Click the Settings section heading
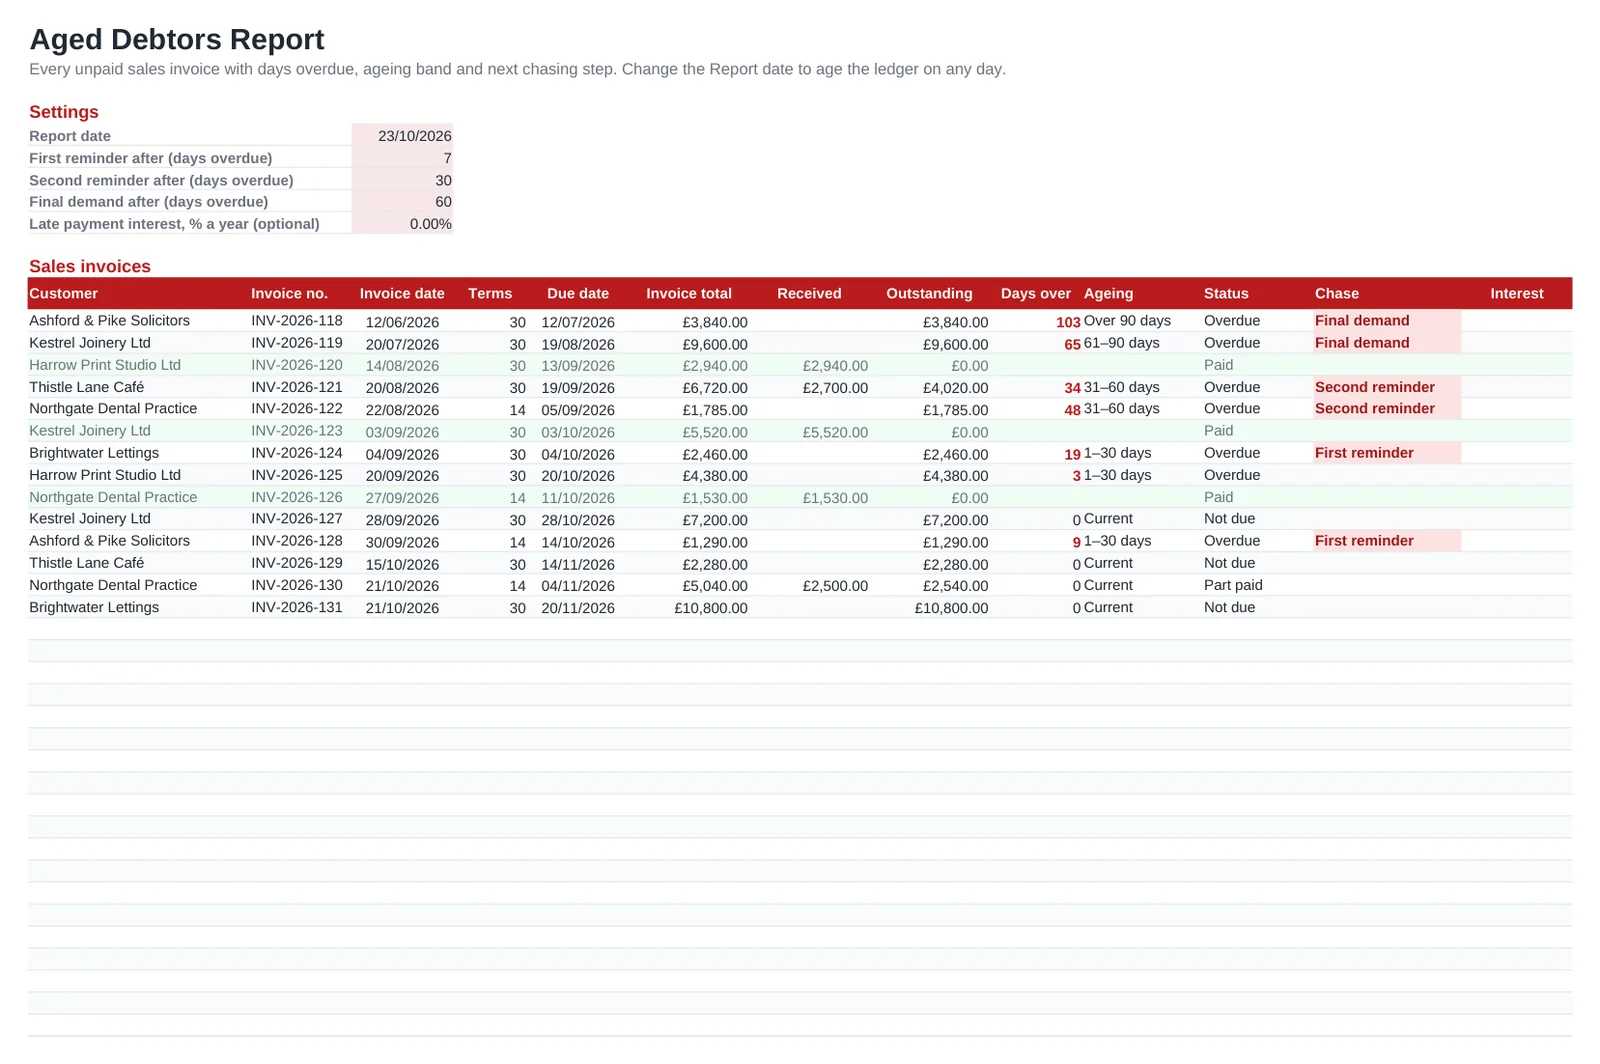The image size is (1600, 1064). point(64,112)
